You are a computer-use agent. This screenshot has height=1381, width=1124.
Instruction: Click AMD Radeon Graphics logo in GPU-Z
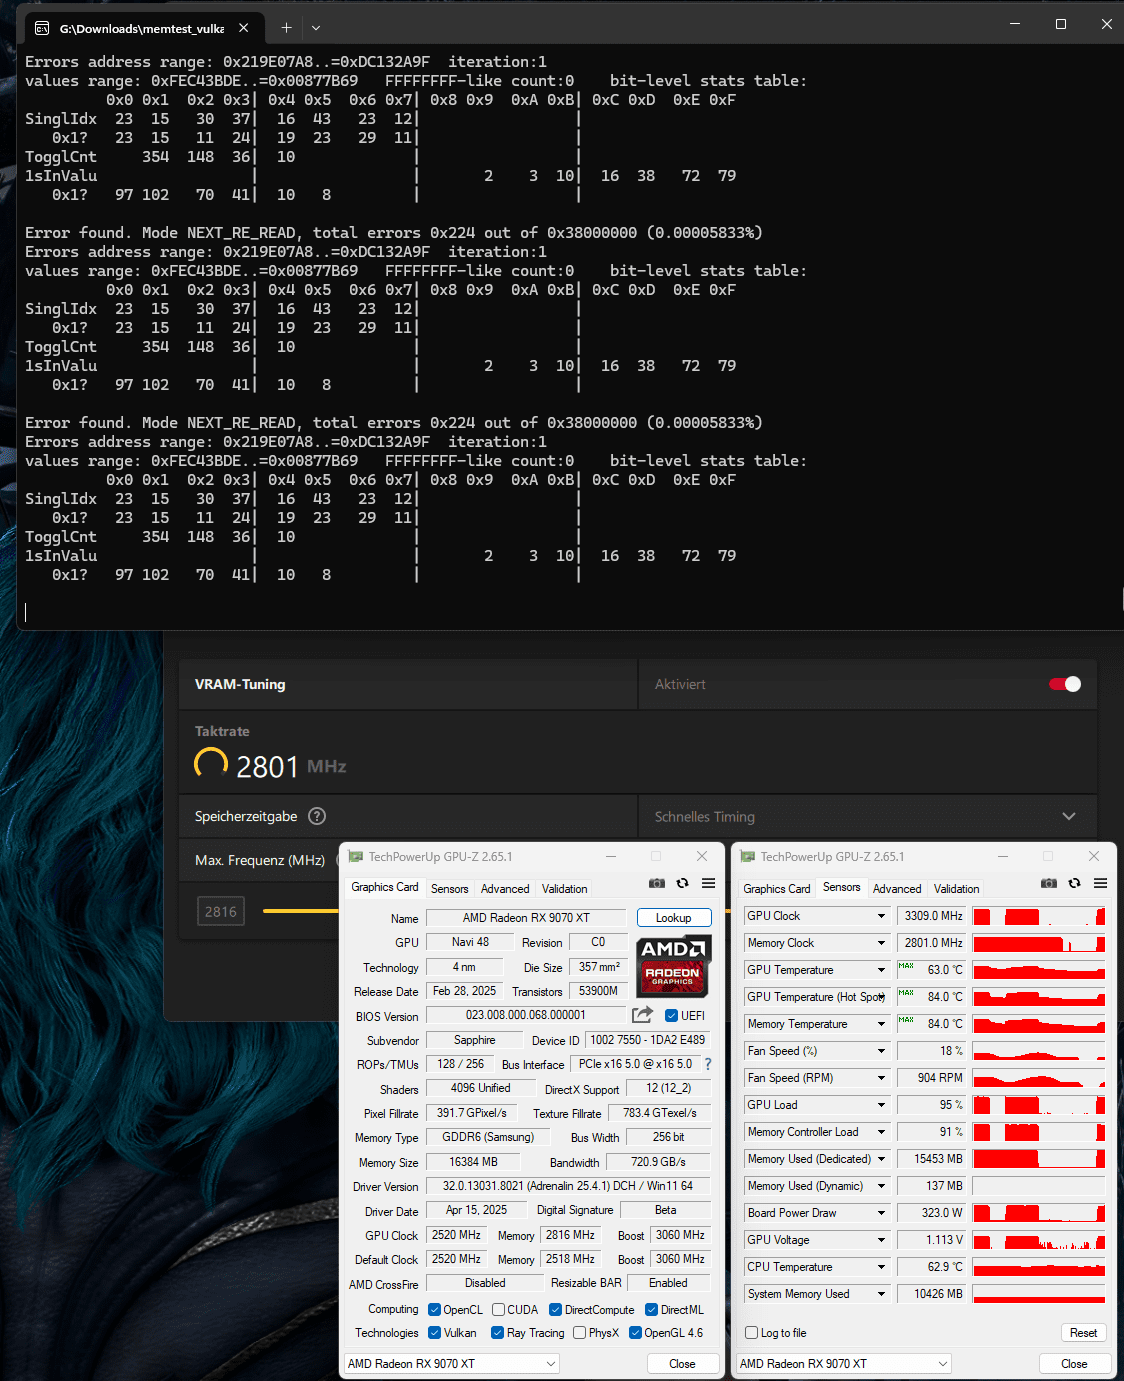(673, 966)
